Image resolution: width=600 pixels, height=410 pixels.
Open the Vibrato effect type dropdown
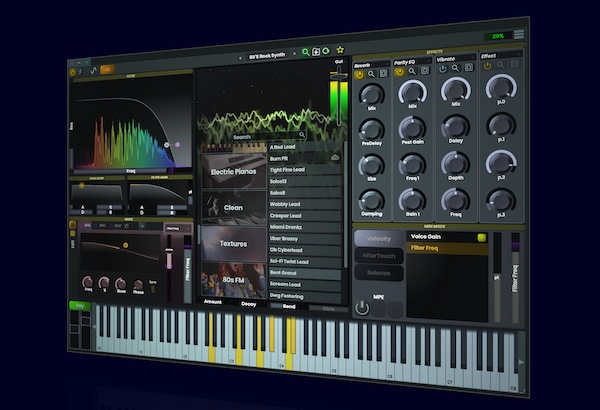click(455, 59)
